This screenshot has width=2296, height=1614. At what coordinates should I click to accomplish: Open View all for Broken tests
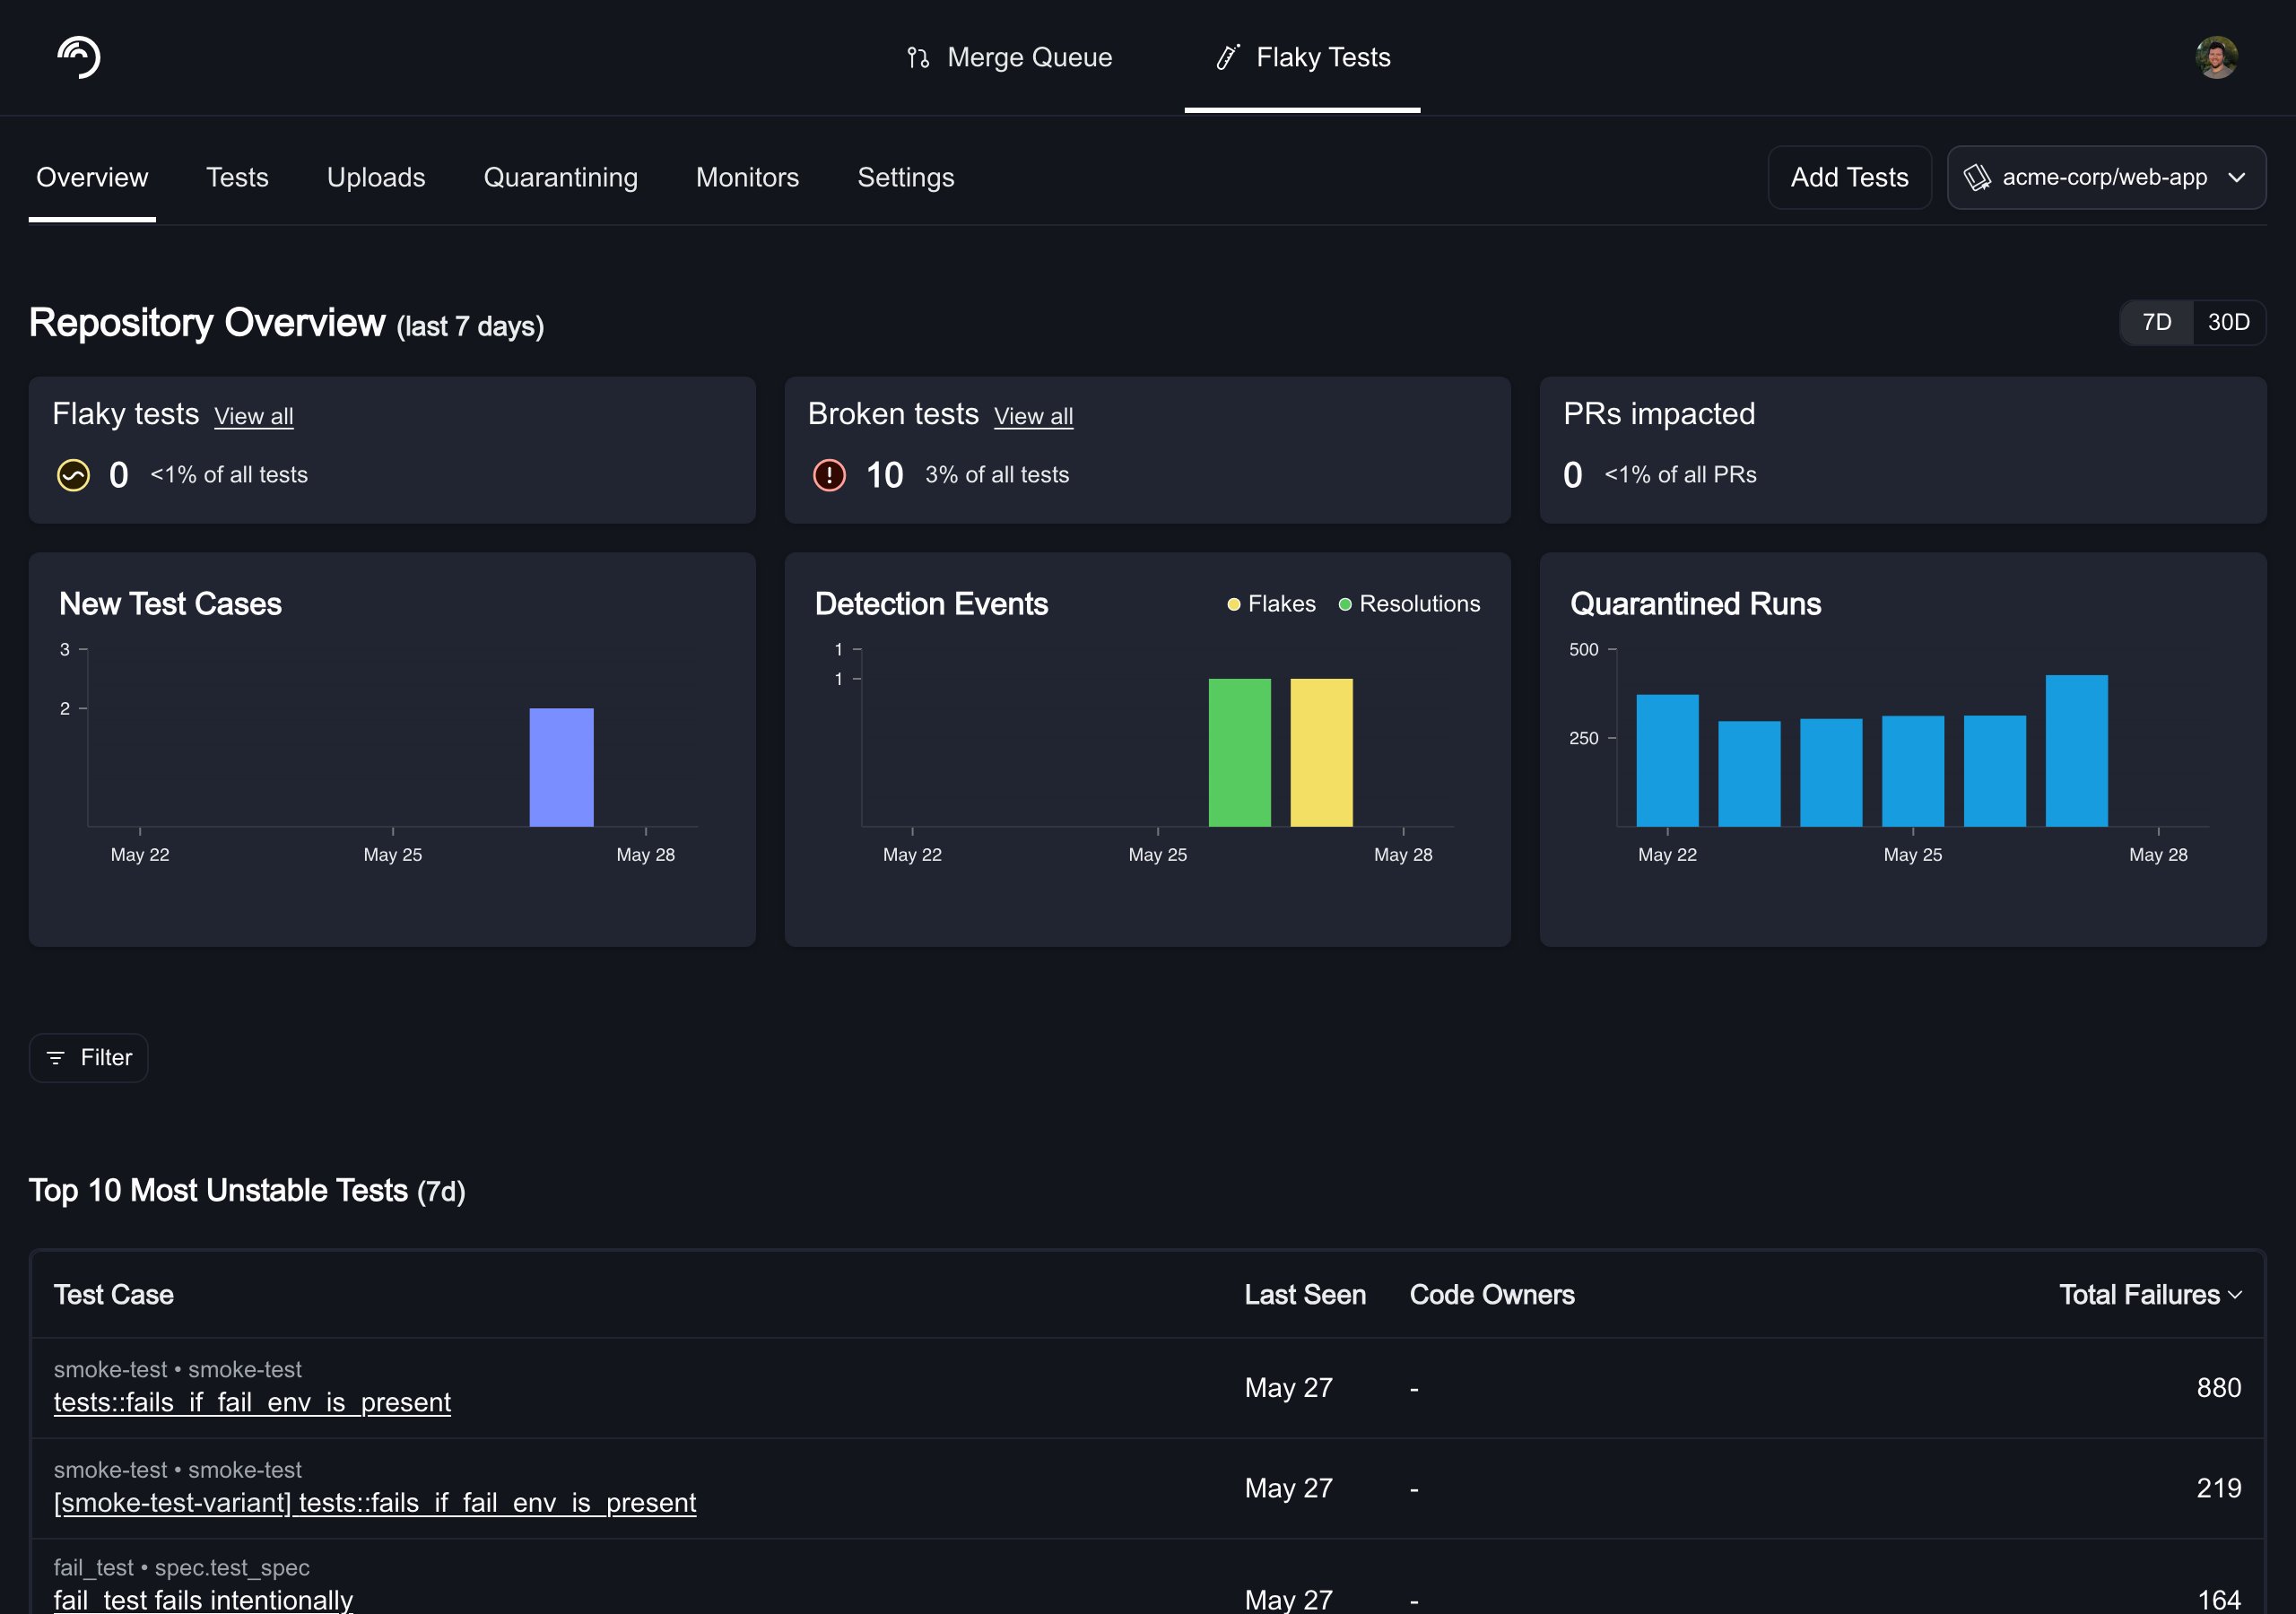1033,416
